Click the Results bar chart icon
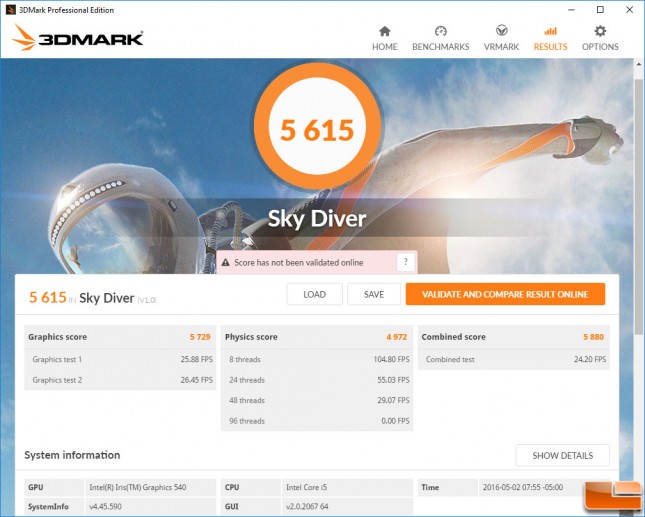The height and width of the screenshot is (517, 645). coord(550,31)
